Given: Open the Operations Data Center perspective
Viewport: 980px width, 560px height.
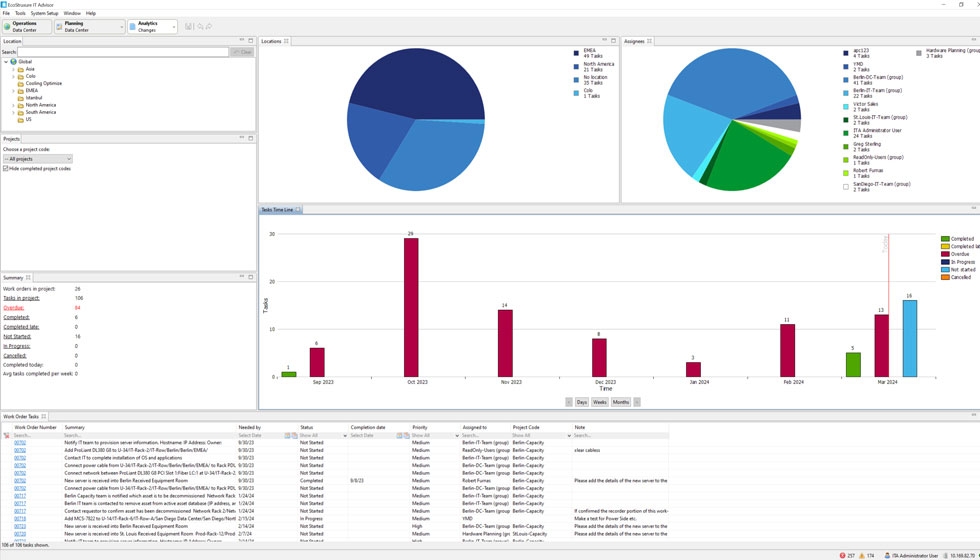Looking at the screenshot, I should tap(7, 27).
